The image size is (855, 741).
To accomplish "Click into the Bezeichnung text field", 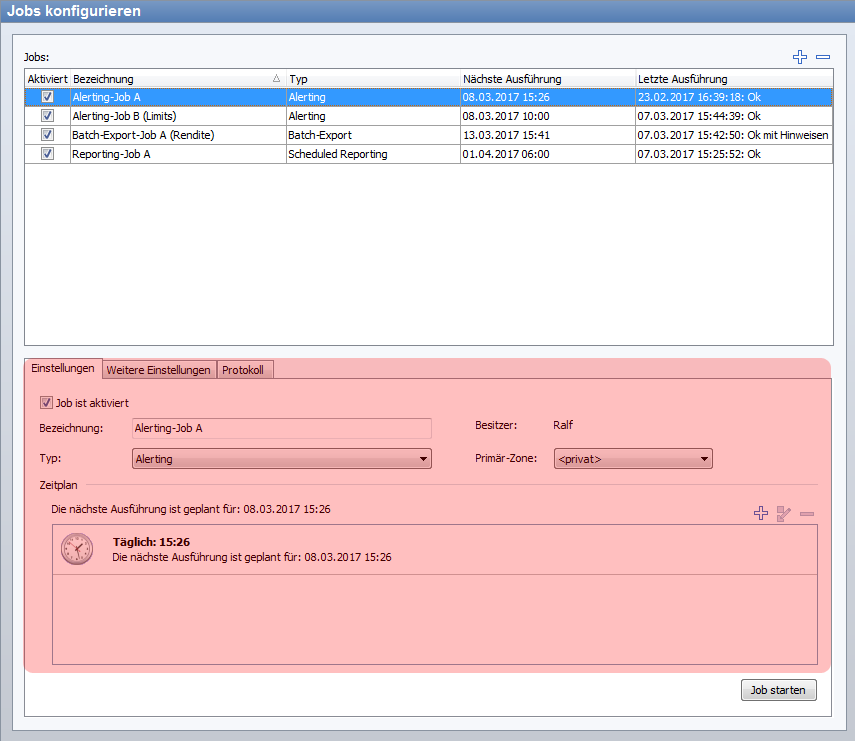I will (281, 428).
